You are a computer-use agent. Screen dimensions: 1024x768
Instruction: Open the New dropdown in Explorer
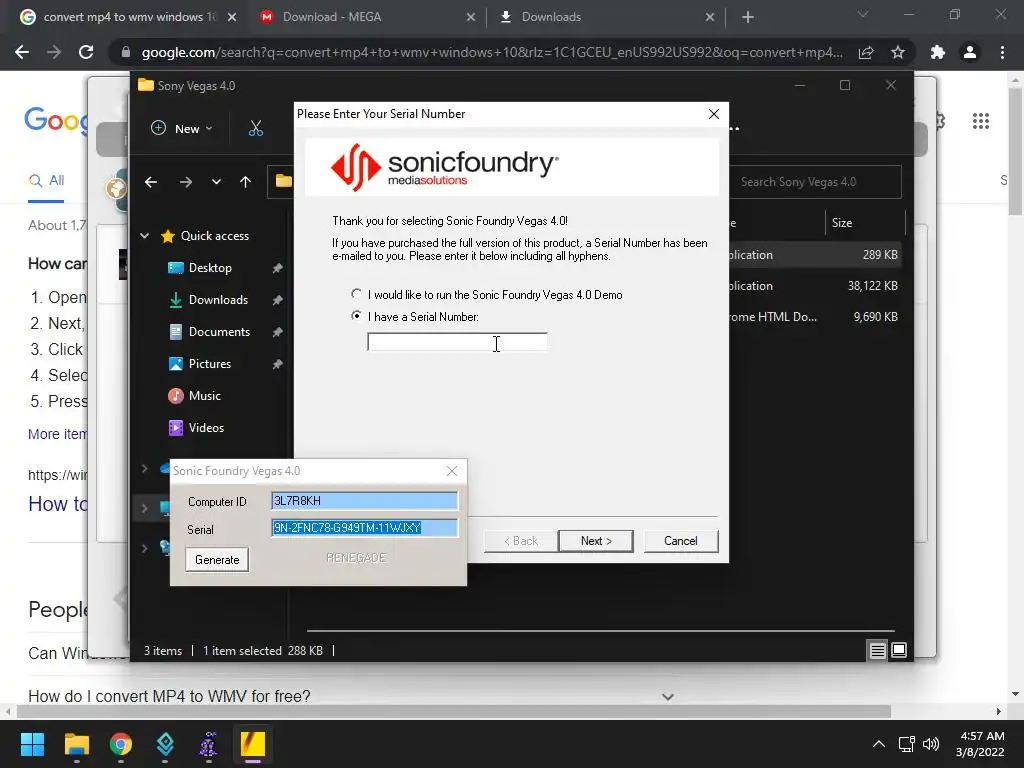(x=182, y=128)
